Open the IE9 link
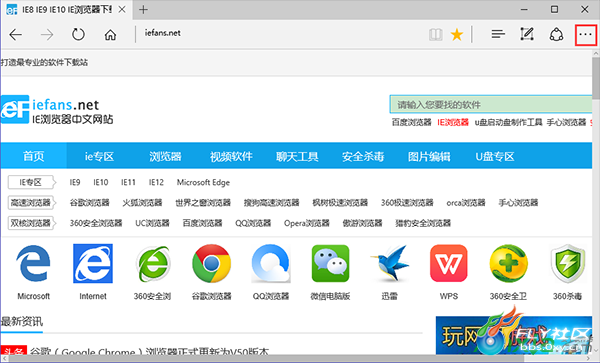 coord(75,182)
